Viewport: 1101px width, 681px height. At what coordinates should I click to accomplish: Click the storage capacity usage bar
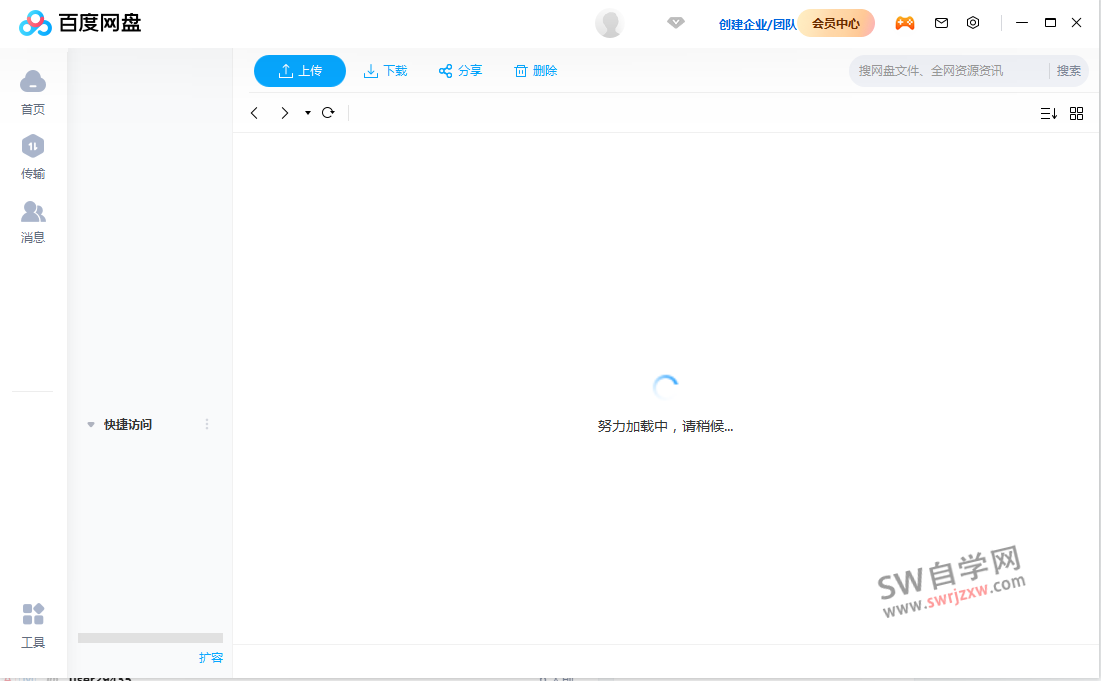pos(150,638)
